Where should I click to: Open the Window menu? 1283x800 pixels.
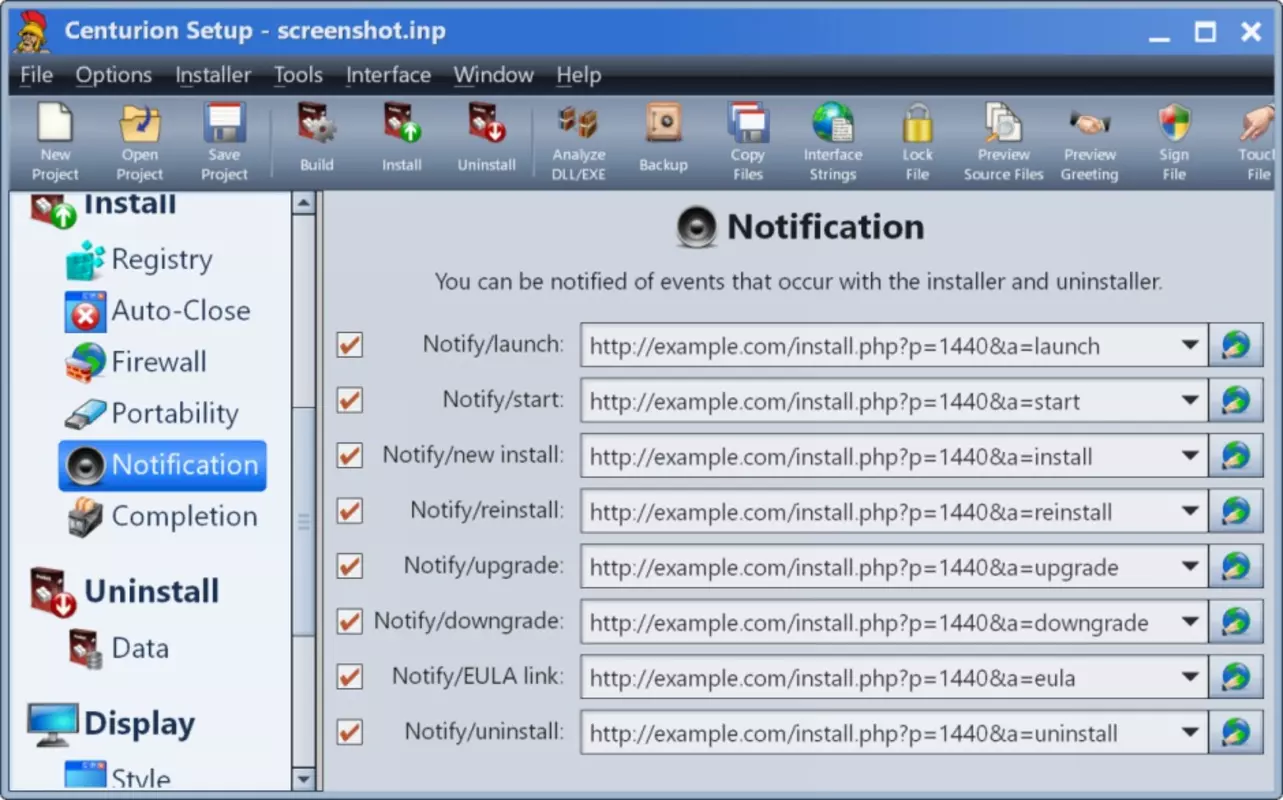(493, 75)
